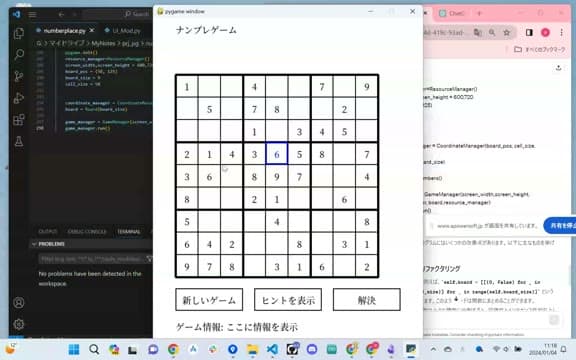Open Source Control in VS Code activity bar

pos(19,76)
